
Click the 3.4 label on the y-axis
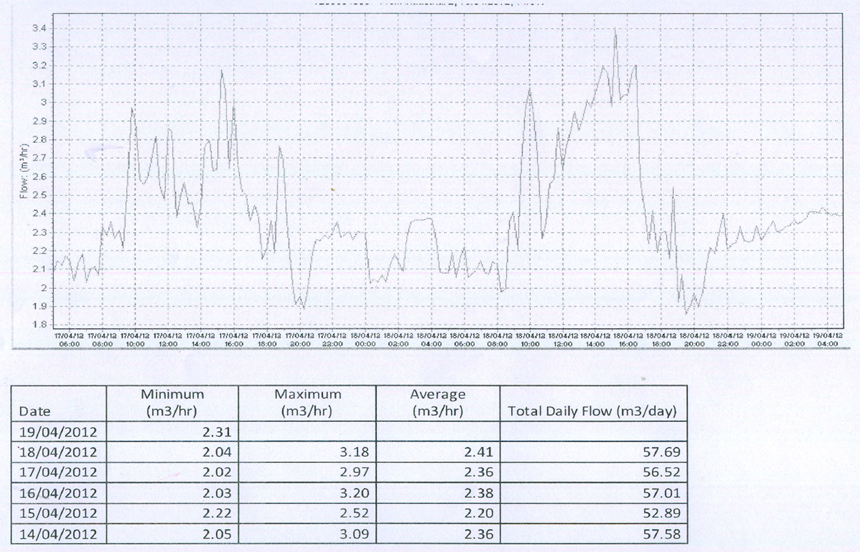39,28
